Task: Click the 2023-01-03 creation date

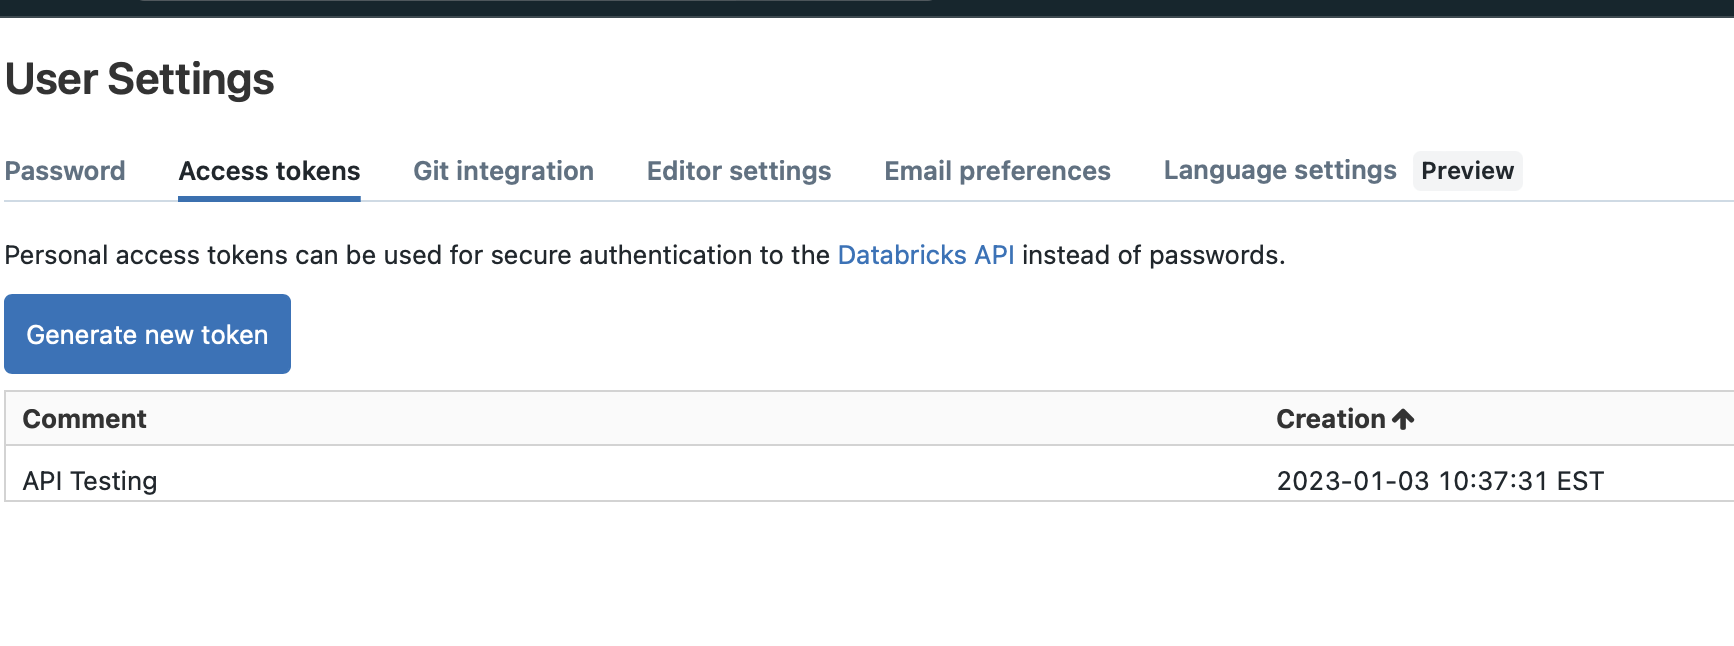Action: 1353,481
